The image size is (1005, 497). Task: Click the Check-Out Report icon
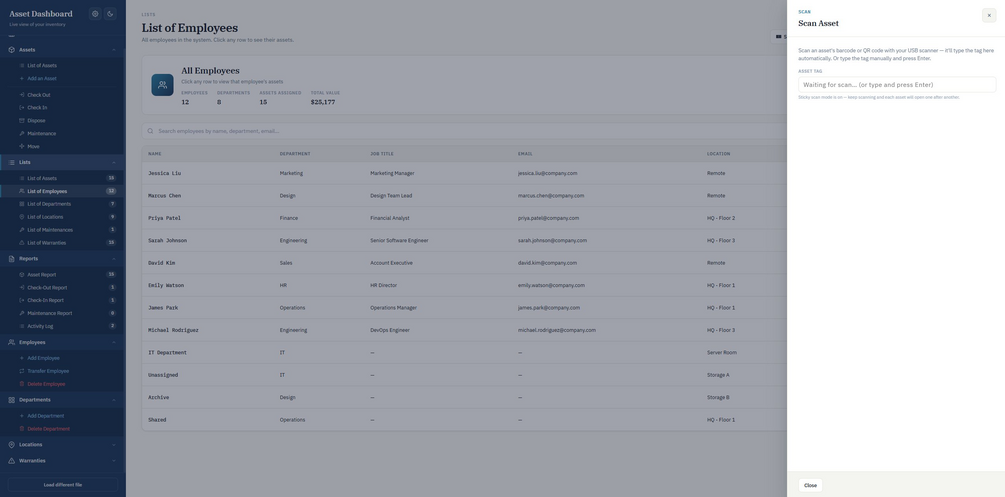point(22,287)
